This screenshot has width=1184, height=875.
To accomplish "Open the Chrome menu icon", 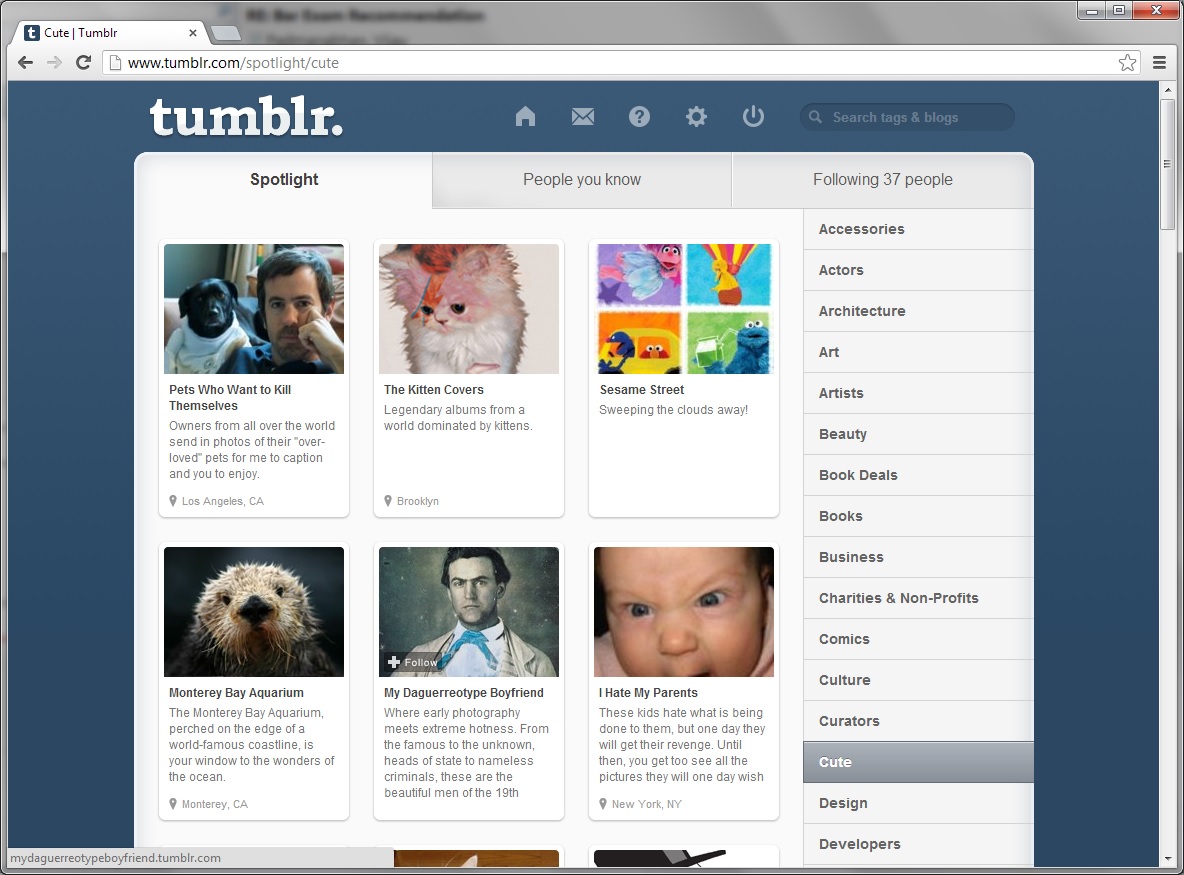I will (1160, 63).
